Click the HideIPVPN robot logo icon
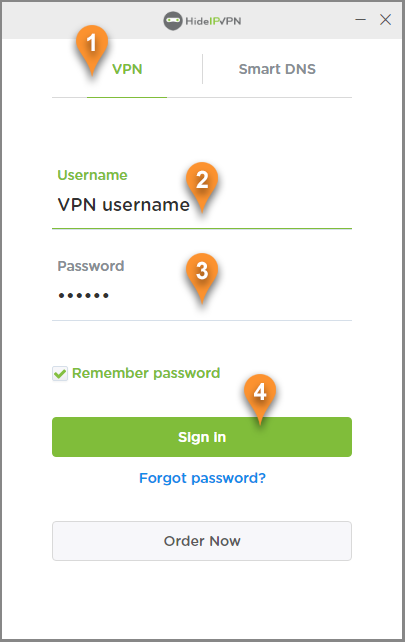 click(x=172, y=21)
